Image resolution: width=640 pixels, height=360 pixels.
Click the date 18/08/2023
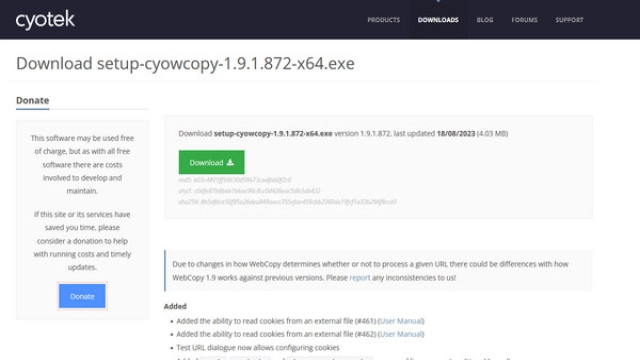(x=456, y=133)
